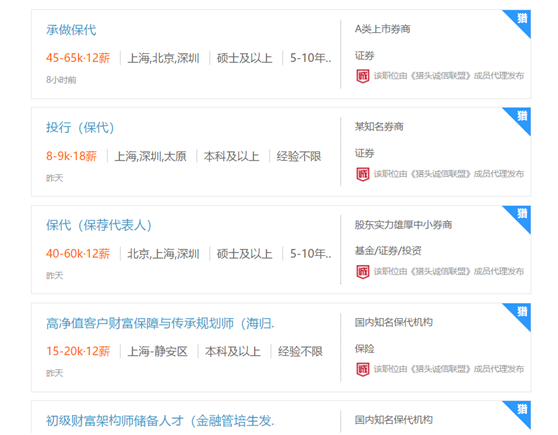Click 经验不限 in the 高净值客户 card

click(x=300, y=352)
